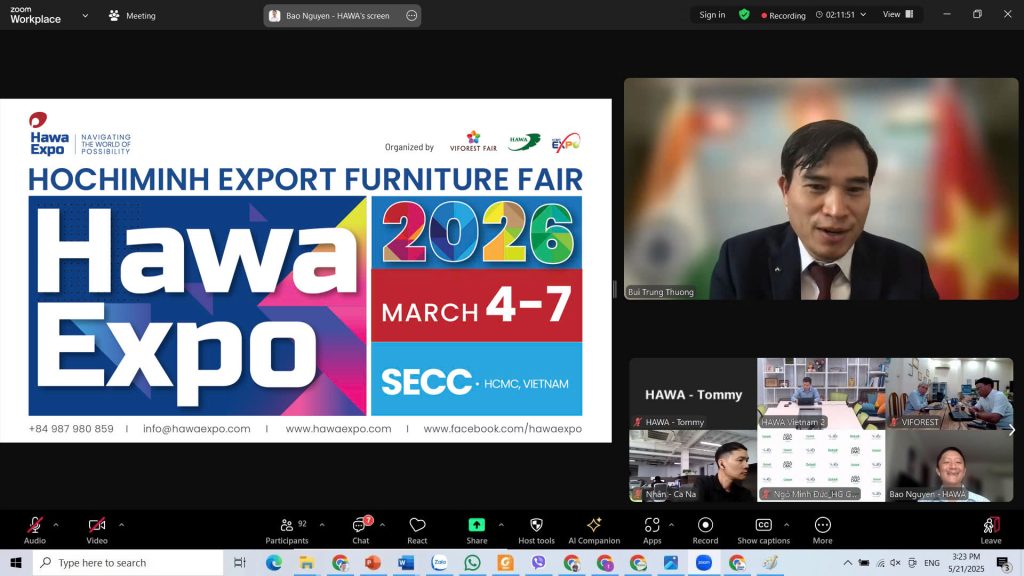Click the muted volume tray icon
Screen dimensions: 1024x576
(x=895, y=562)
